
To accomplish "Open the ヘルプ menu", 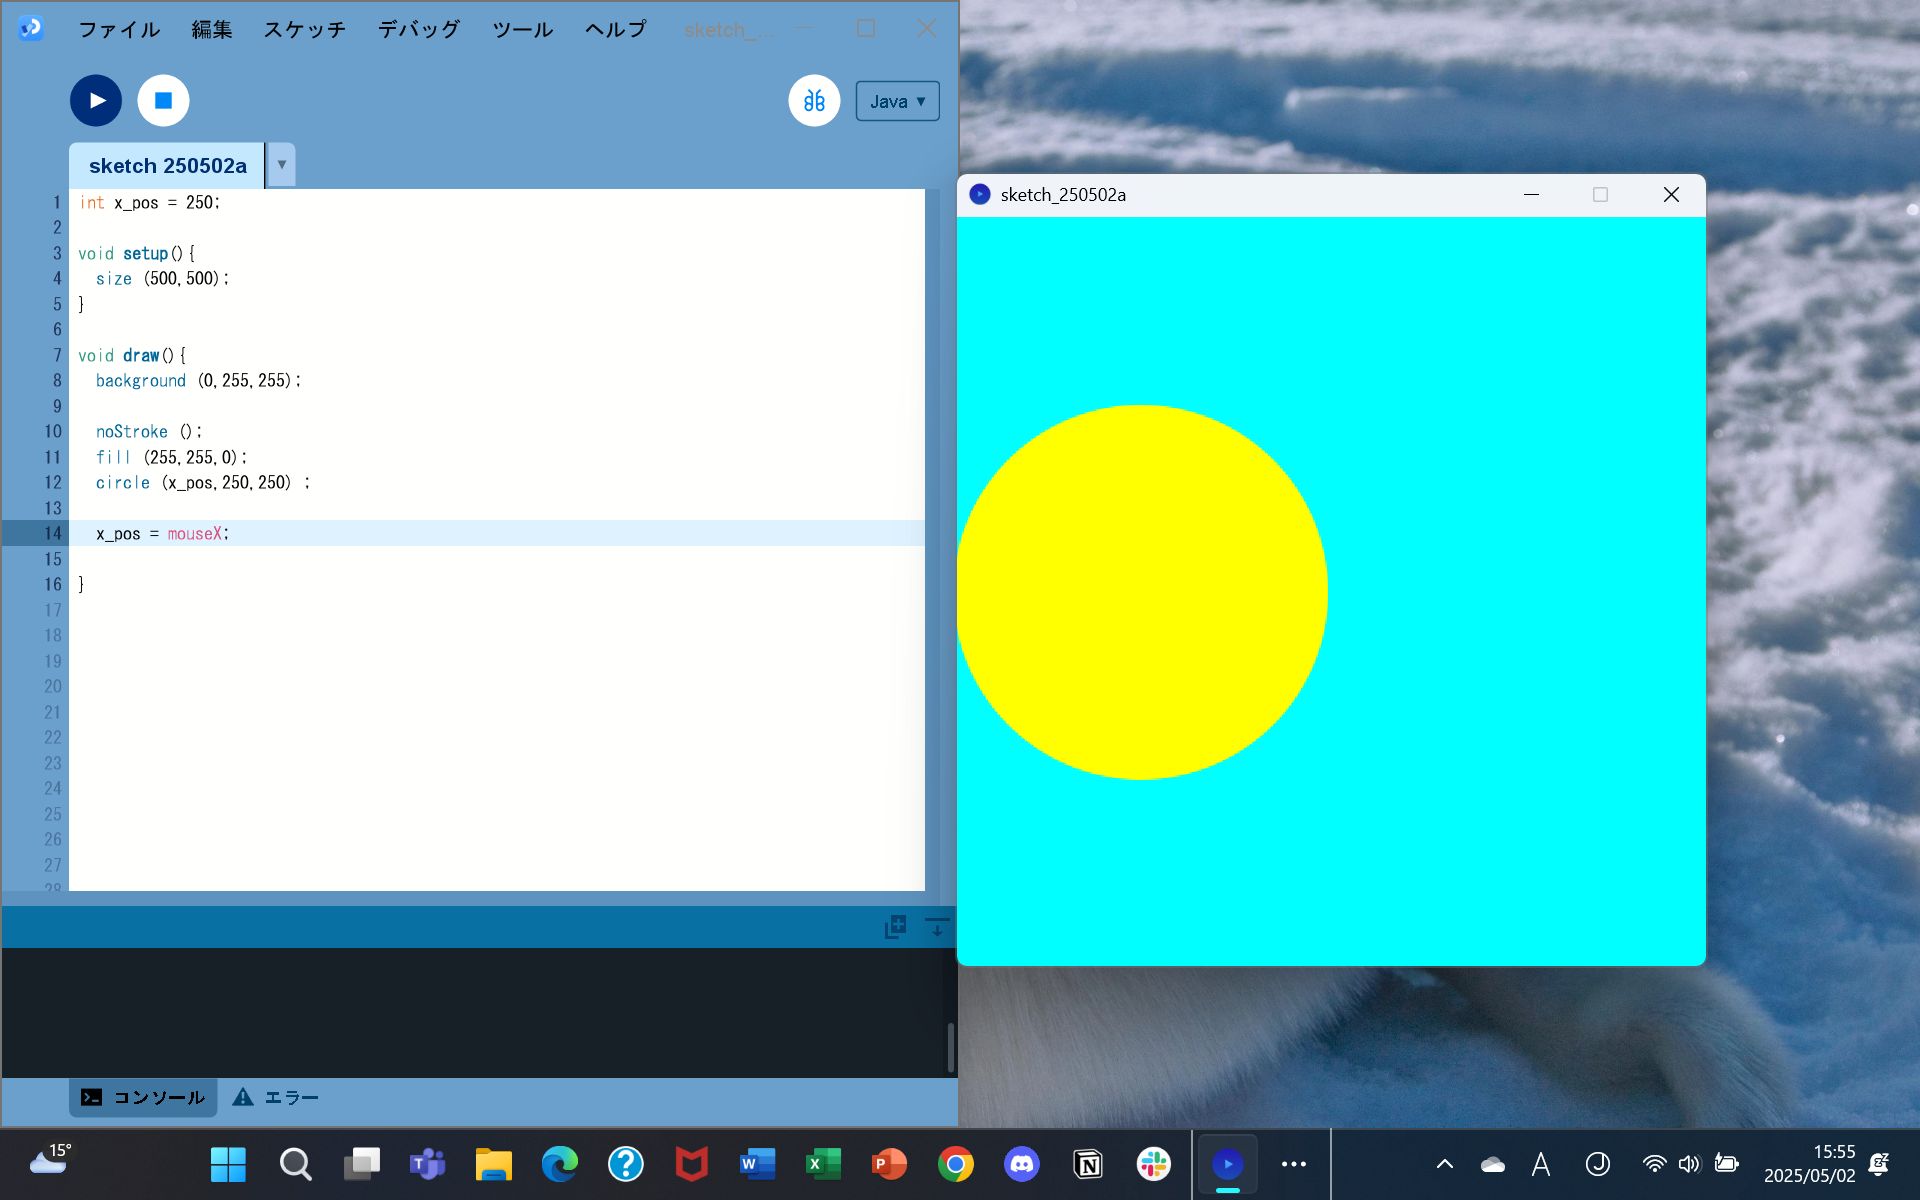I will [616, 29].
